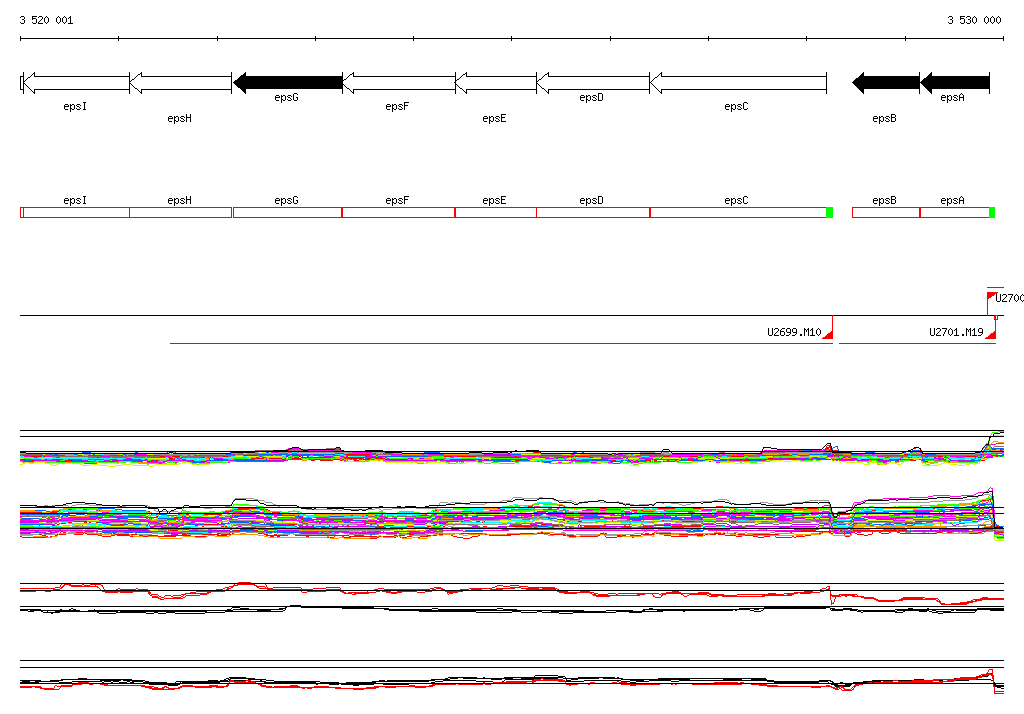Click the U2701.M19 transcript label
1024x714 pixels.
tap(956, 332)
